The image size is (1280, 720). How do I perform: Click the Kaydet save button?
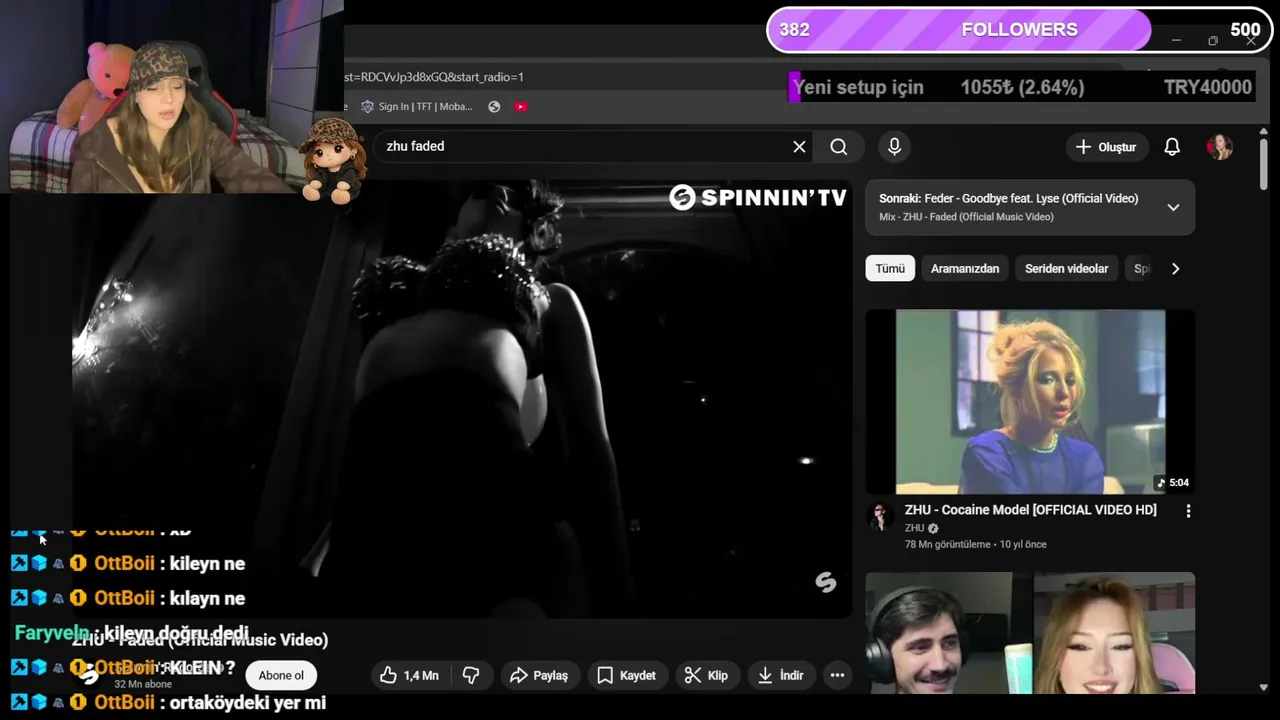tap(627, 676)
